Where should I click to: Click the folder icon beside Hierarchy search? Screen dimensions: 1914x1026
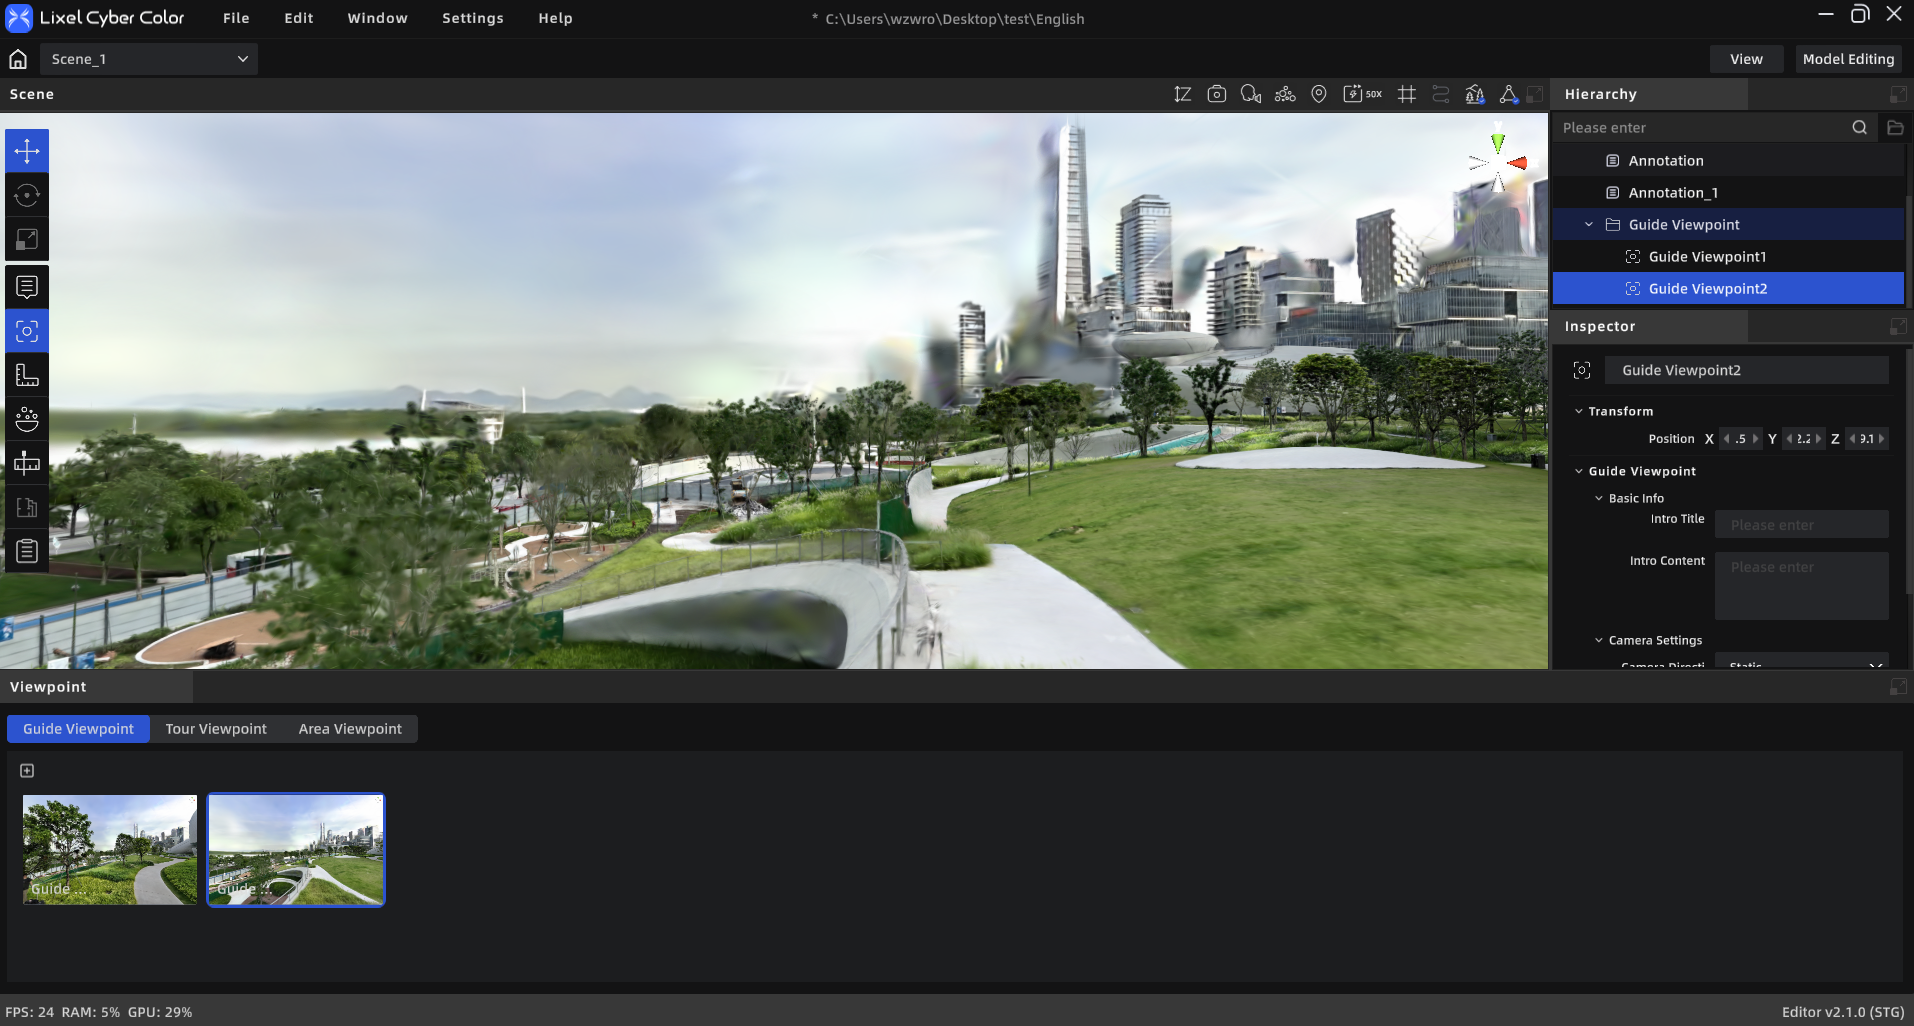click(1895, 127)
